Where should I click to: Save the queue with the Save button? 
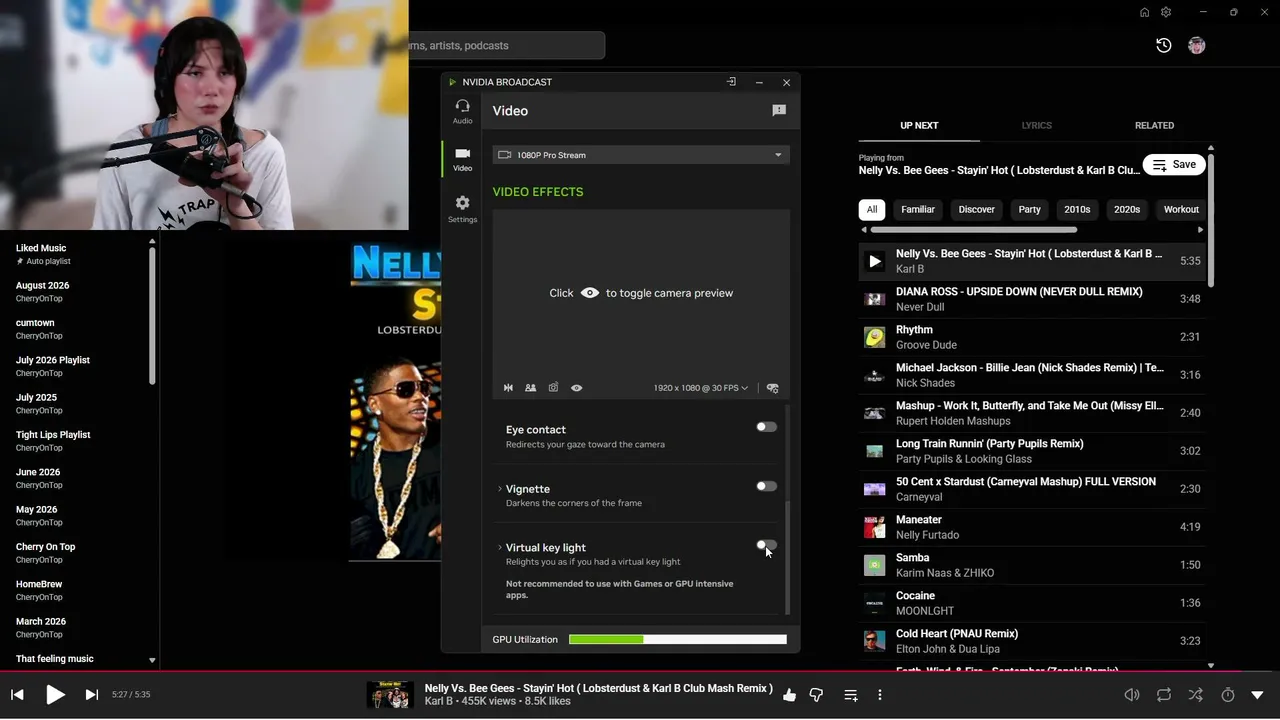click(1174, 165)
